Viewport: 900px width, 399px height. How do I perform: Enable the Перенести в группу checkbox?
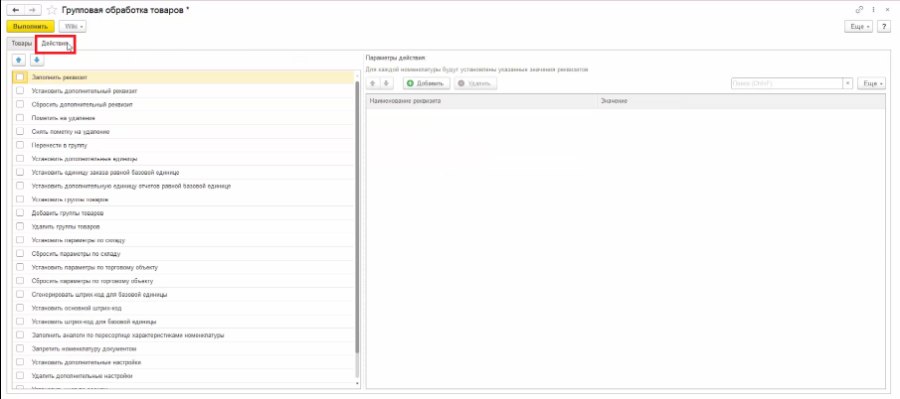[21, 145]
